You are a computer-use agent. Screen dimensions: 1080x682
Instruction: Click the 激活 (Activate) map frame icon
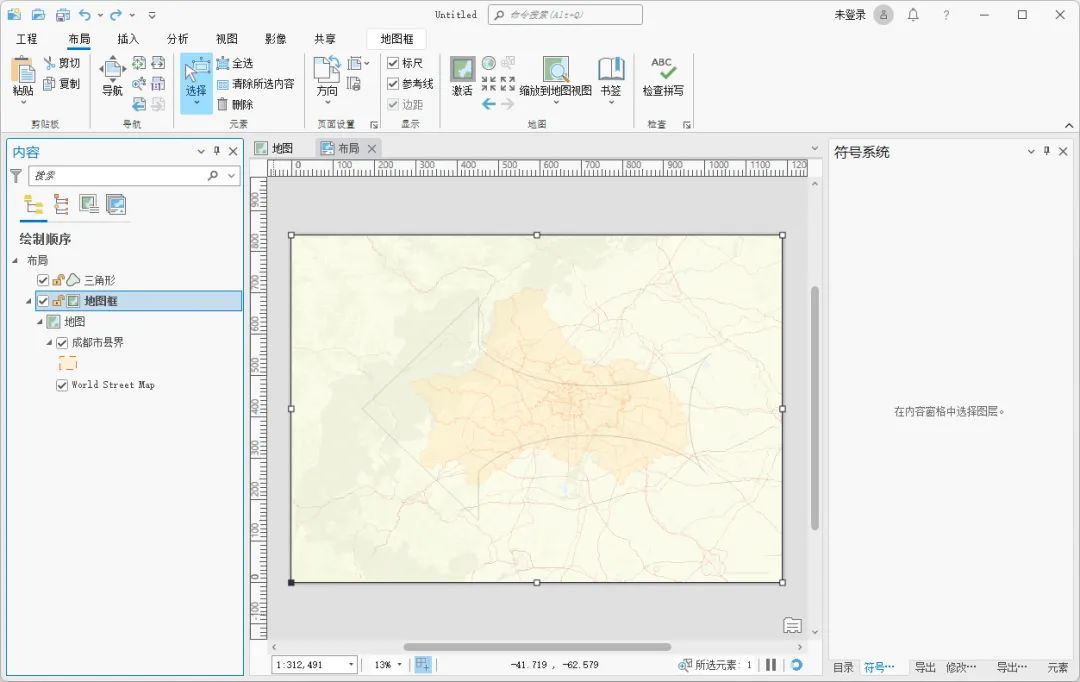pos(462,70)
